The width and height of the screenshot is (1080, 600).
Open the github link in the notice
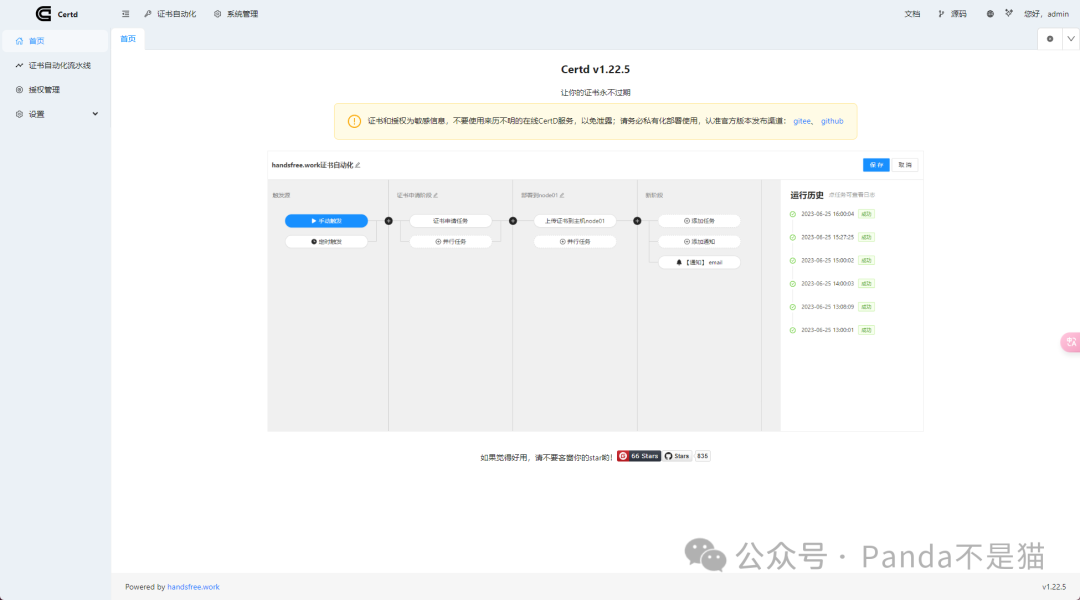(x=832, y=121)
